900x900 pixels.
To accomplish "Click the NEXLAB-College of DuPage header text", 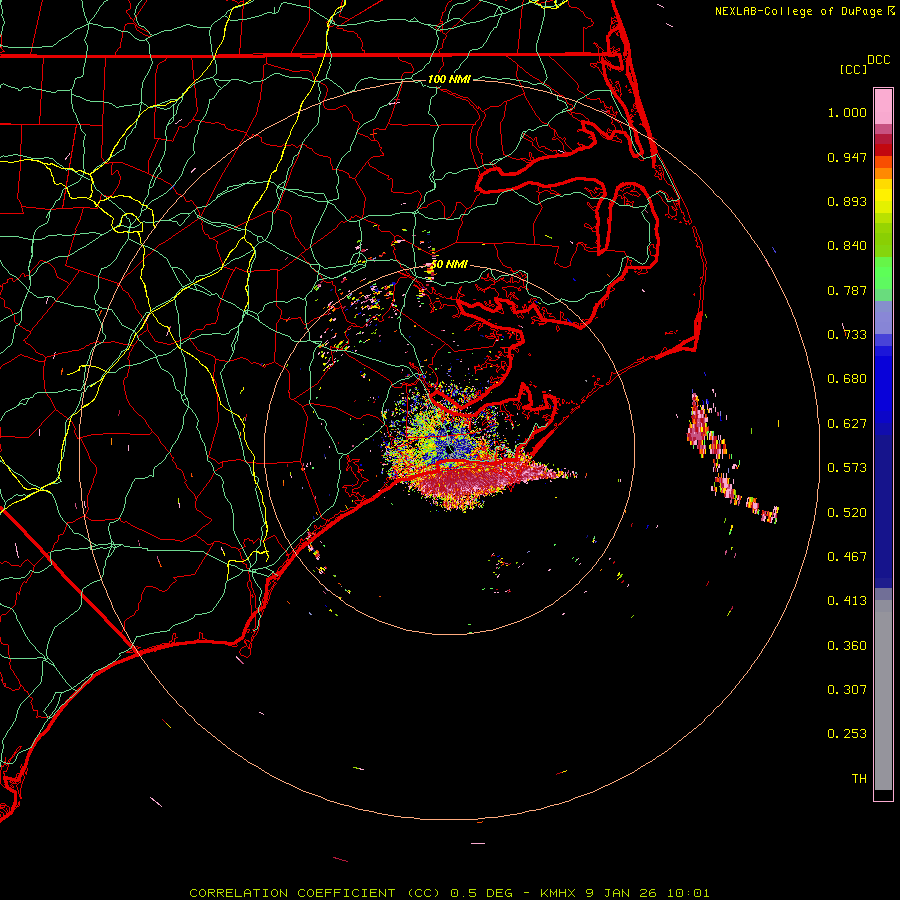I will (799, 11).
